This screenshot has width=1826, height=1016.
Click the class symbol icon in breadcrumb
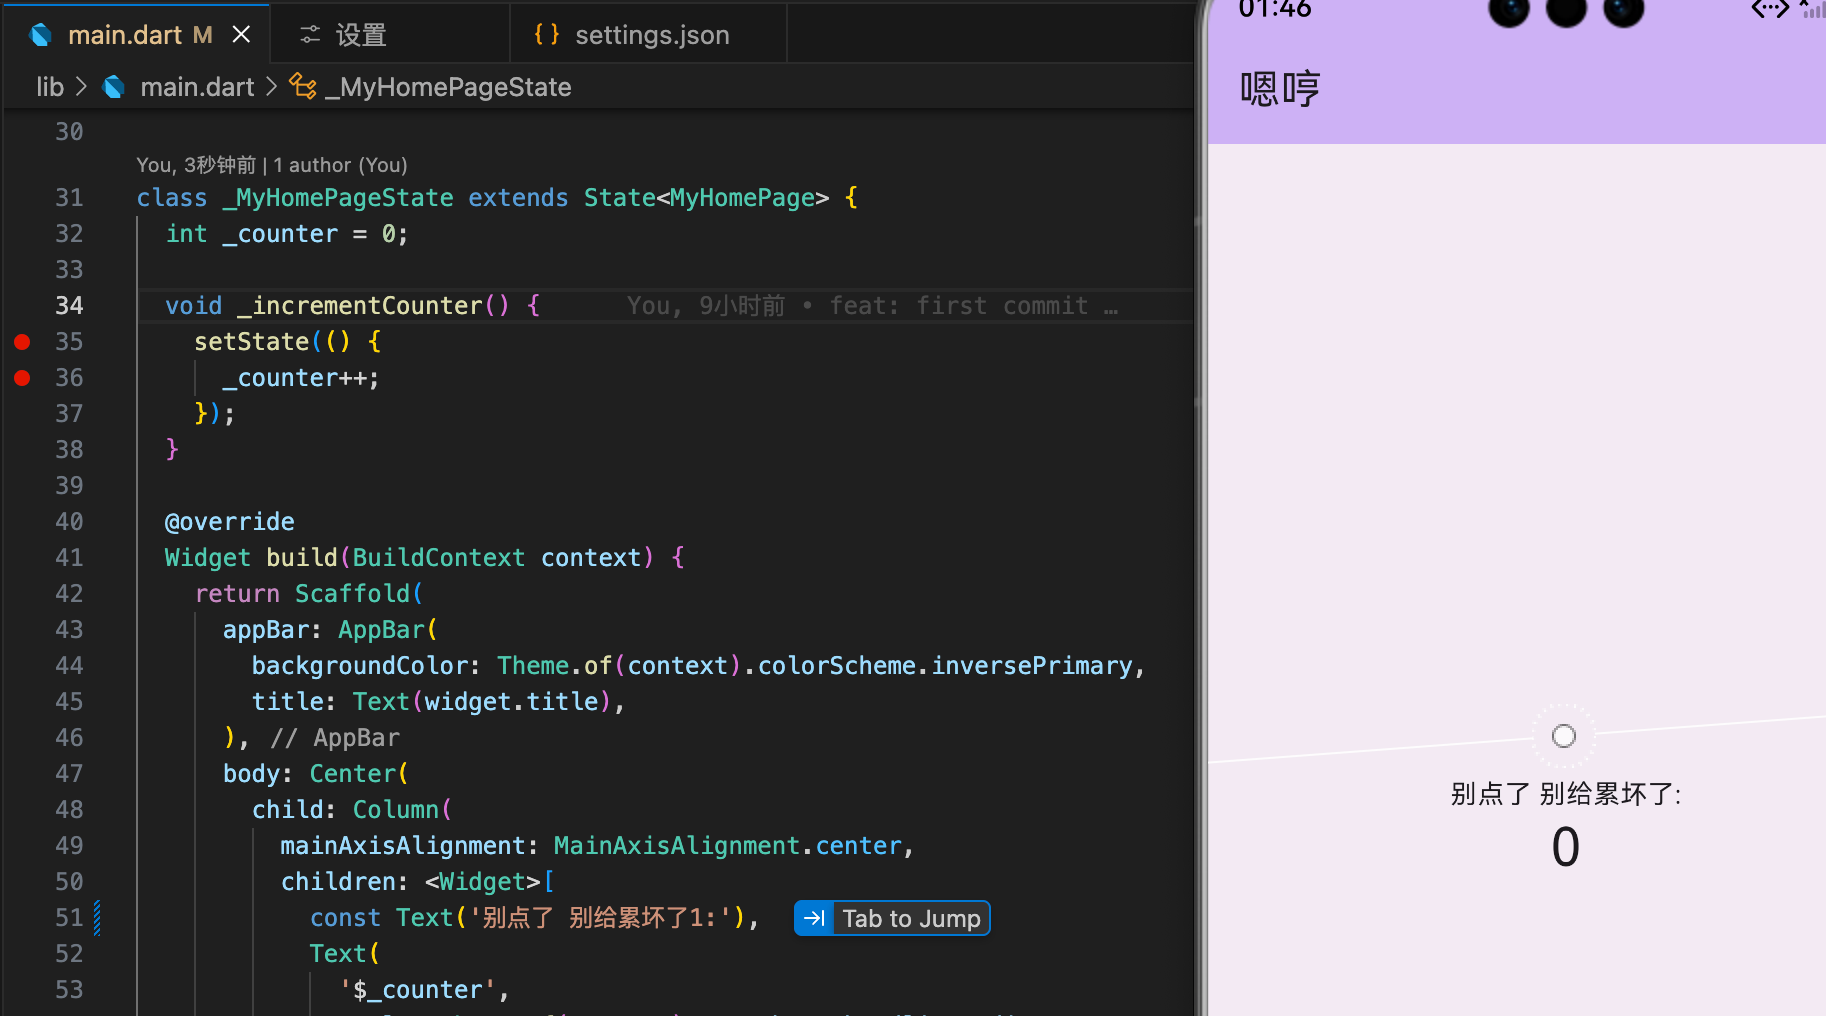(303, 86)
